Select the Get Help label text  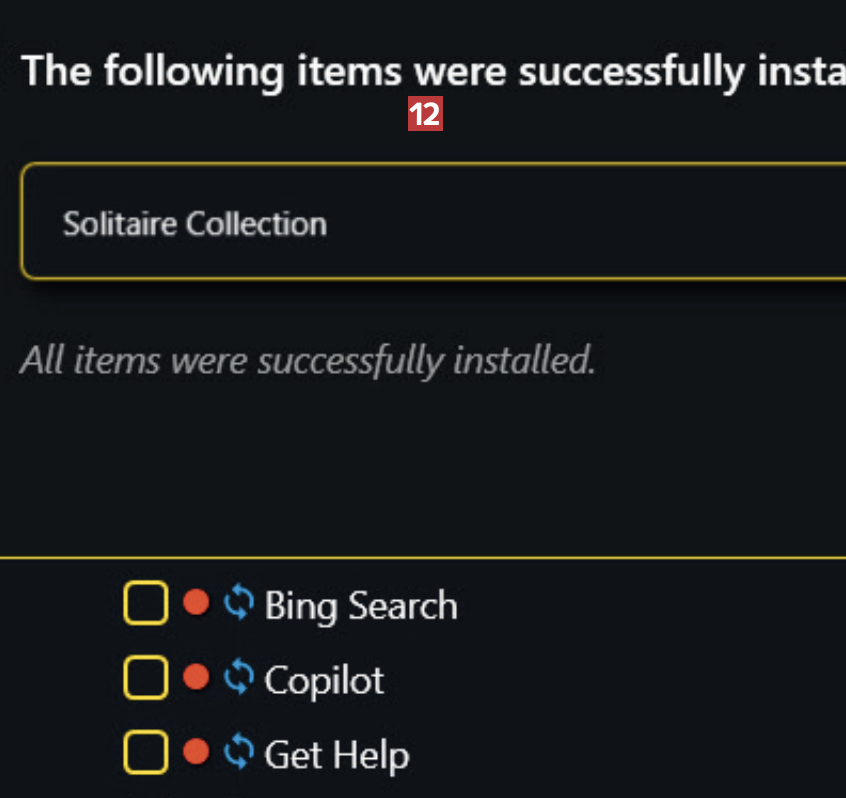(x=336, y=755)
